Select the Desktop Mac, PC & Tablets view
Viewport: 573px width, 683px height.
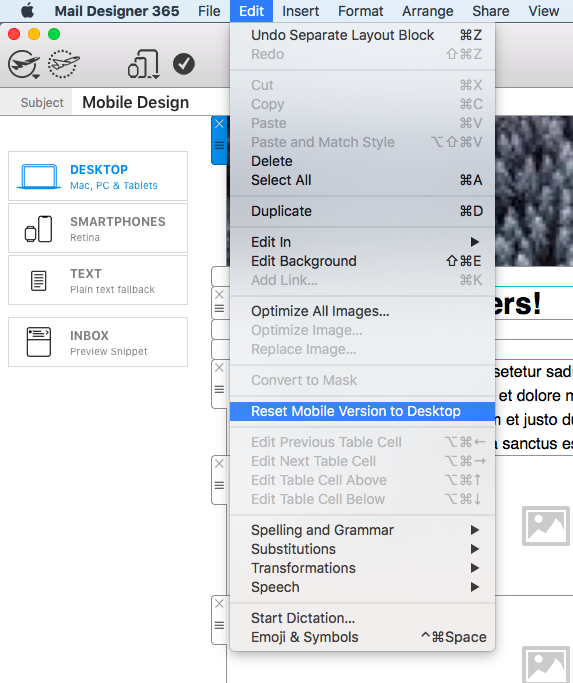click(x=98, y=176)
